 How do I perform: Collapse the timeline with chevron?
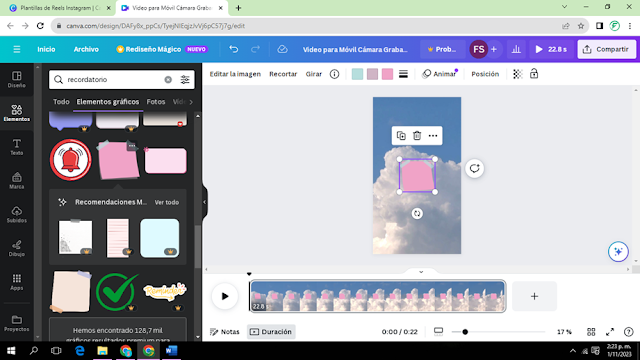pyautogui.click(x=421, y=272)
